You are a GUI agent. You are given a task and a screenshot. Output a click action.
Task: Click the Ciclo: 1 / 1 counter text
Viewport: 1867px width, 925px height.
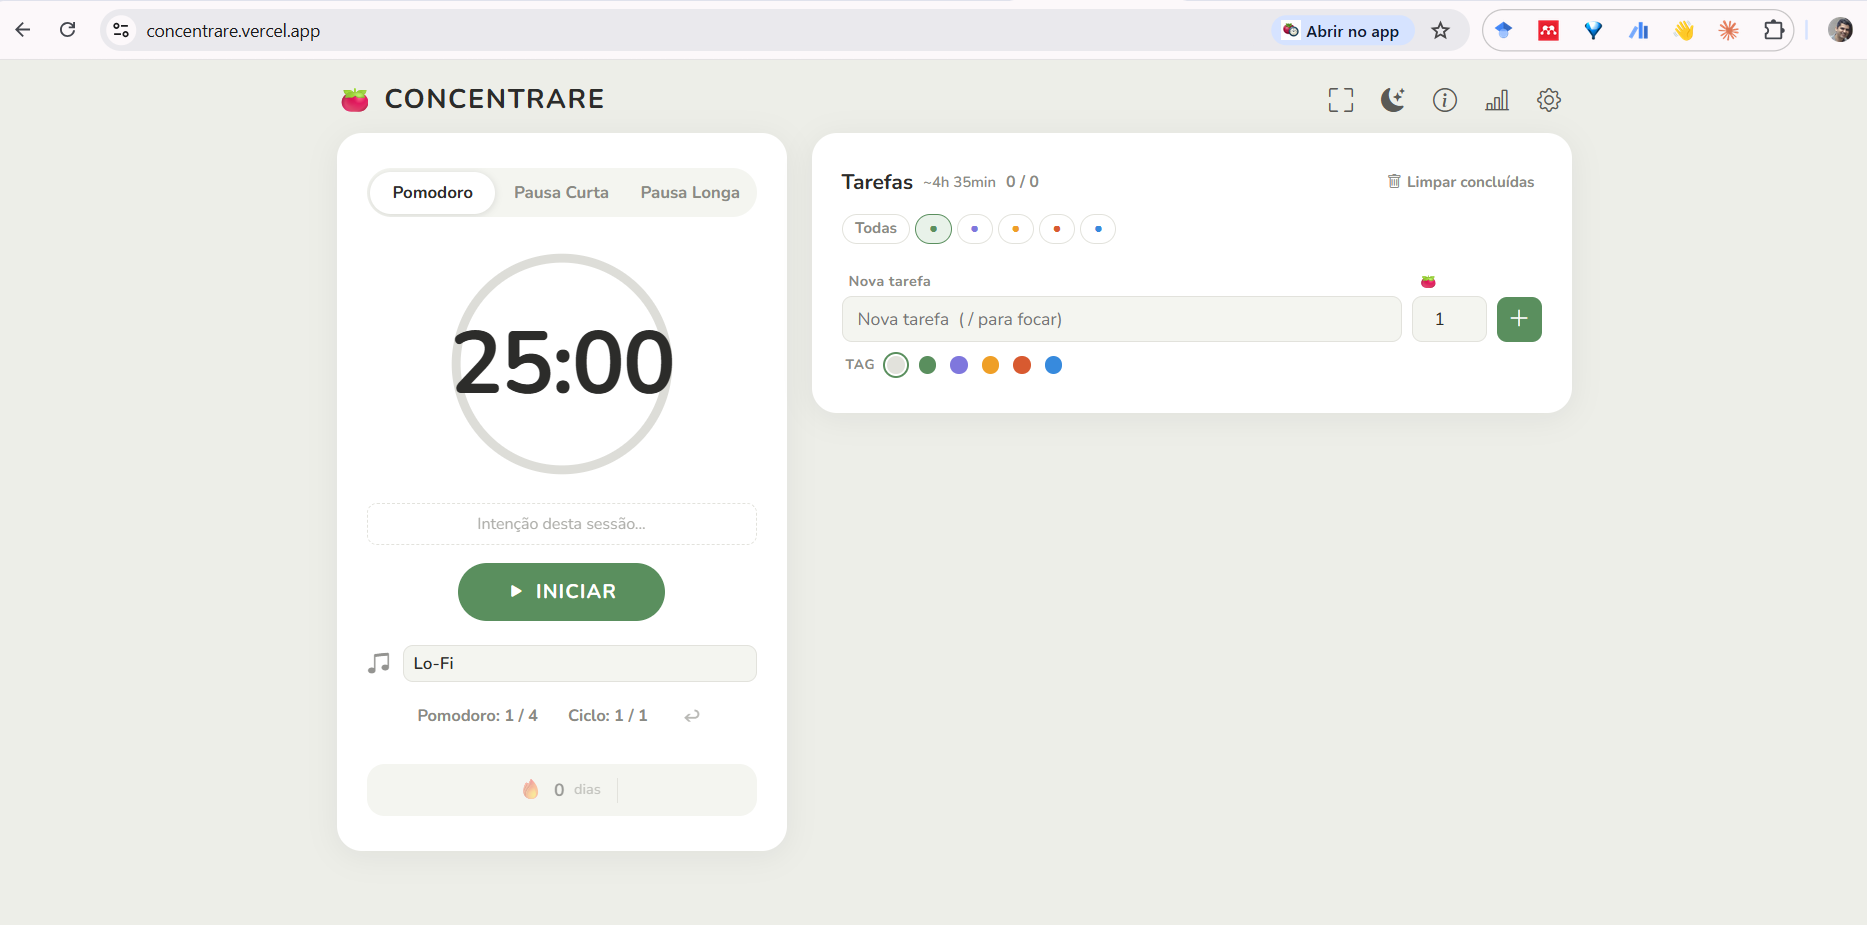click(x=607, y=716)
